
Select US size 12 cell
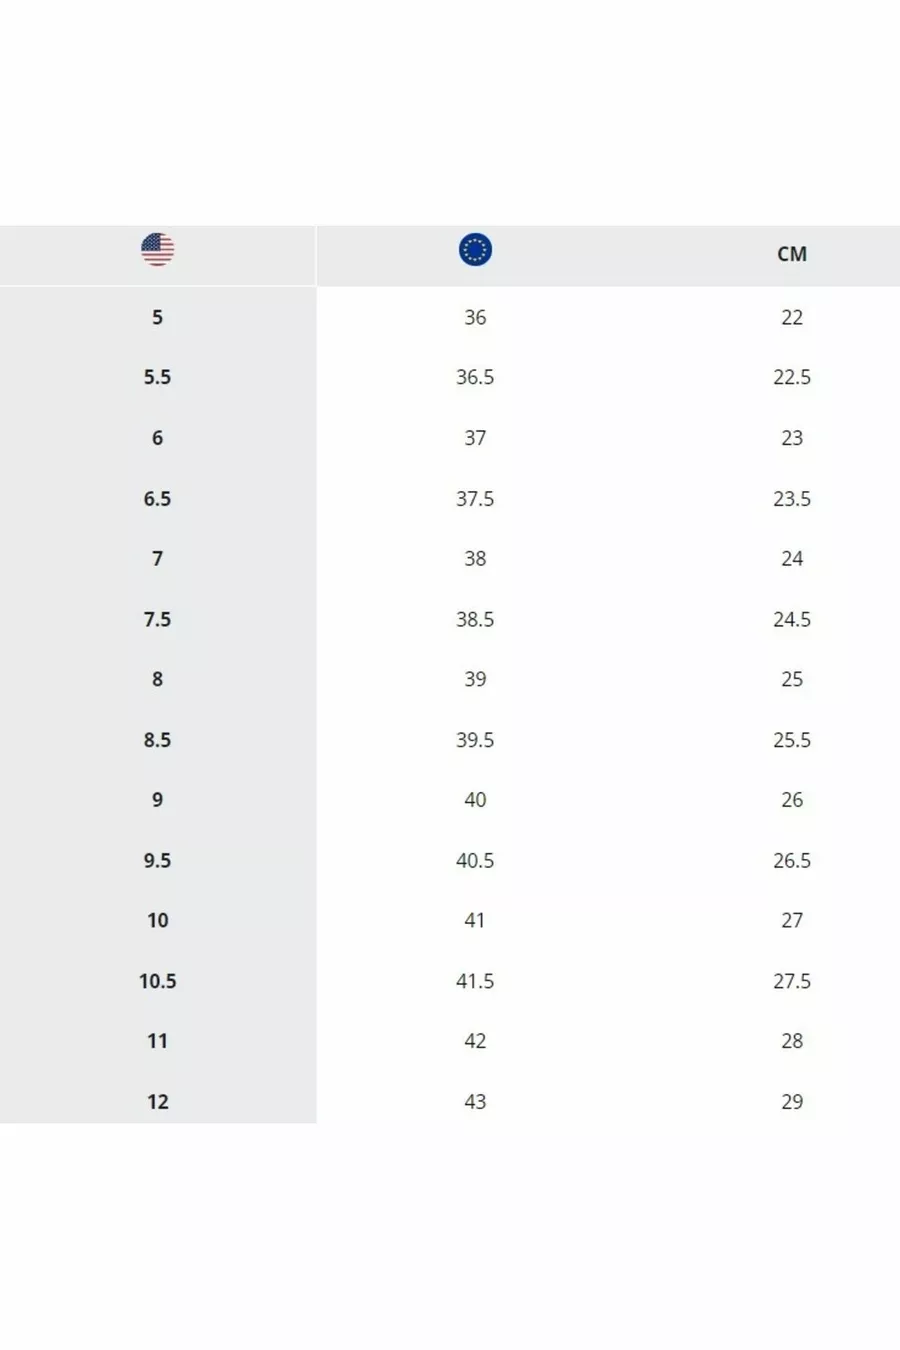[157, 1101]
